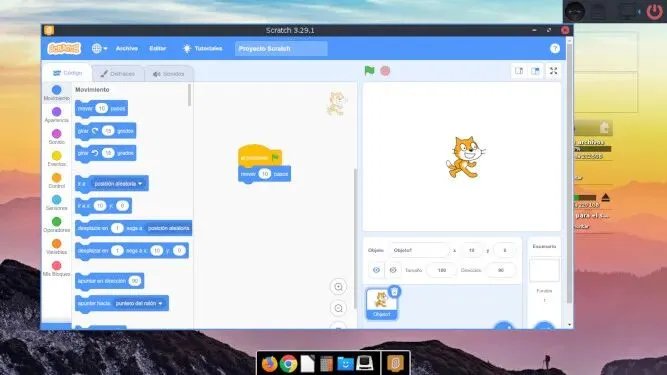Delete Objeto1 sprite with trash icon
667x375 pixels.
tap(394, 292)
